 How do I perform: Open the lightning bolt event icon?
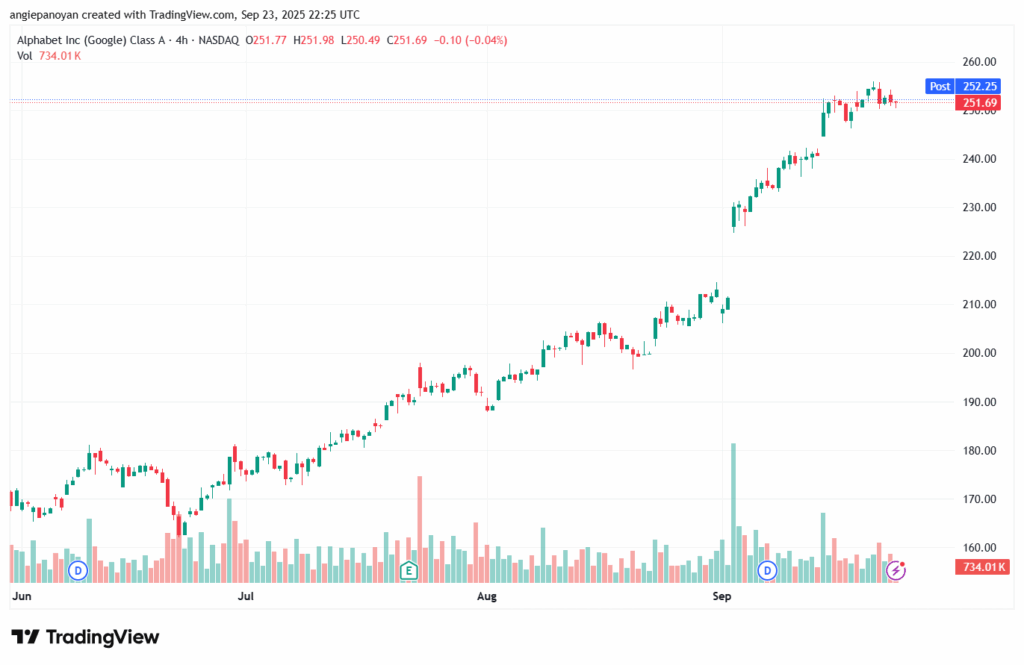898,570
